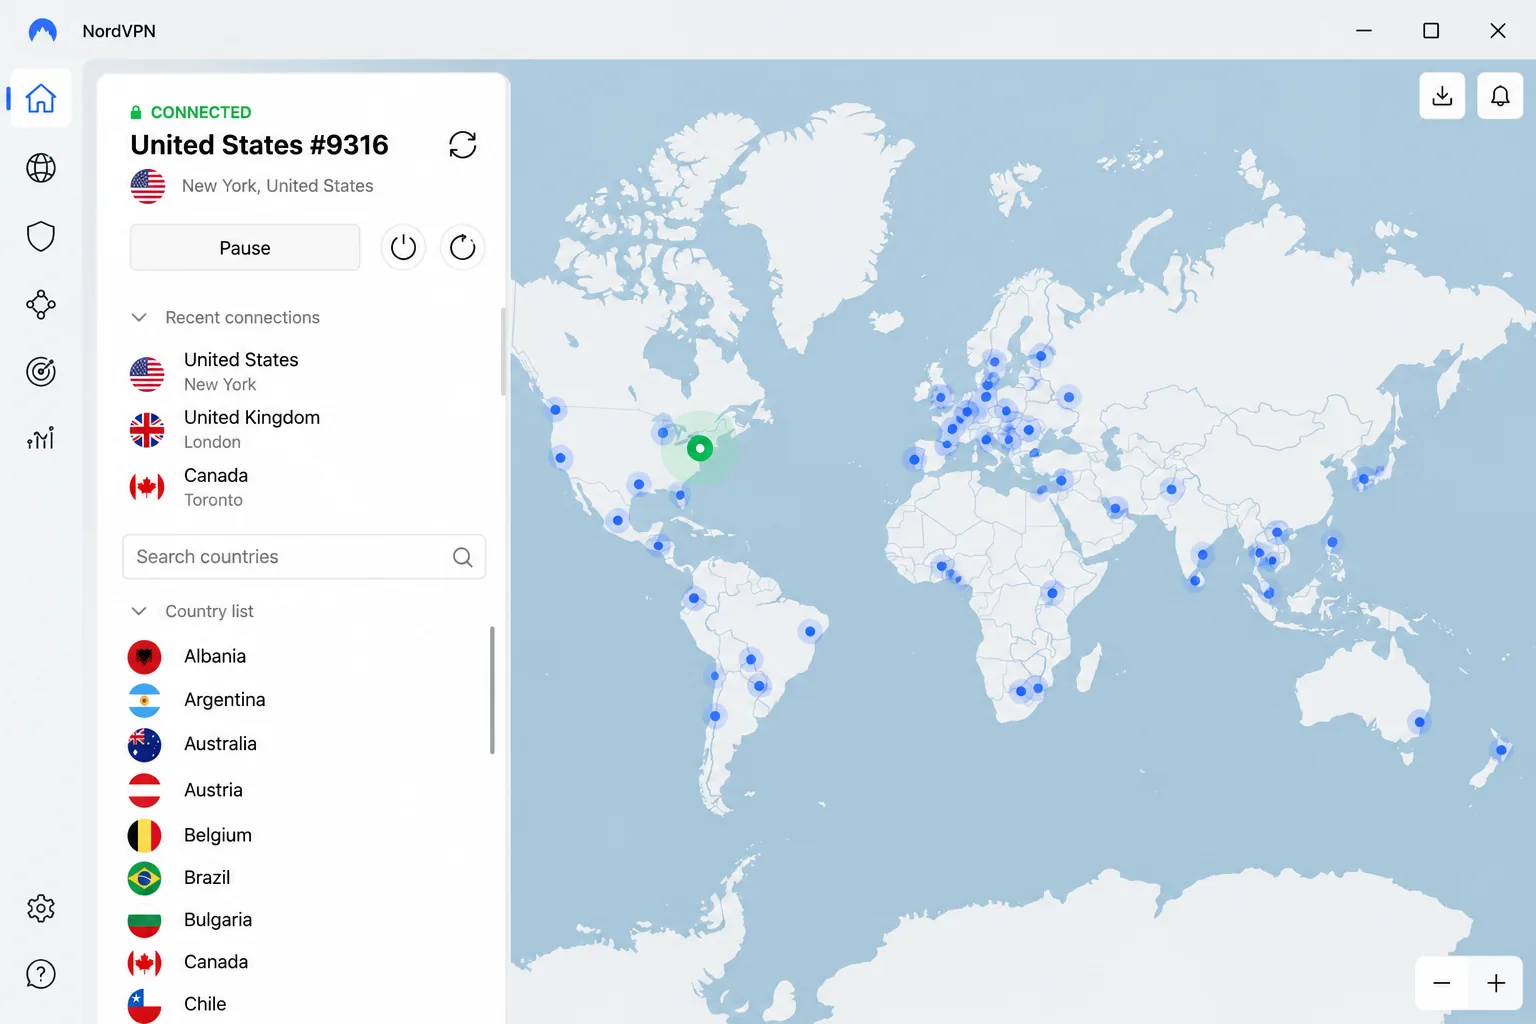Open the Home tab in sidebar
This screenshot has width=1536, height=1024.
click(x=41, y=98)
